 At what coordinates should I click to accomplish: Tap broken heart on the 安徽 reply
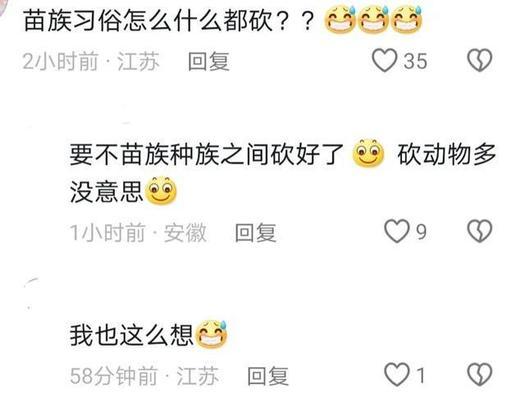click(x=479, y=231)
